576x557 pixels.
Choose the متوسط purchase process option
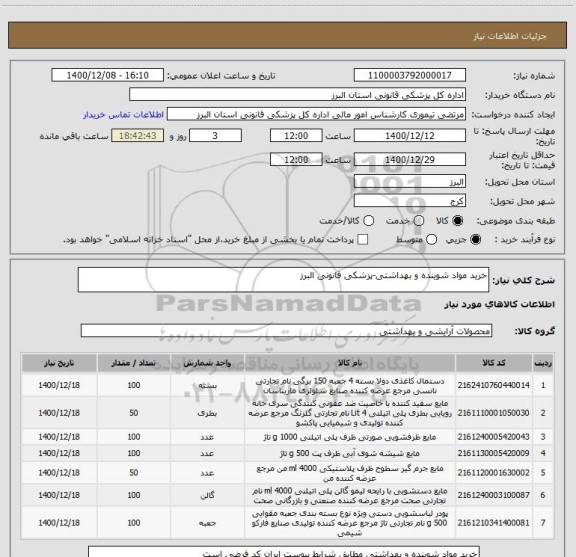(431, 240)
